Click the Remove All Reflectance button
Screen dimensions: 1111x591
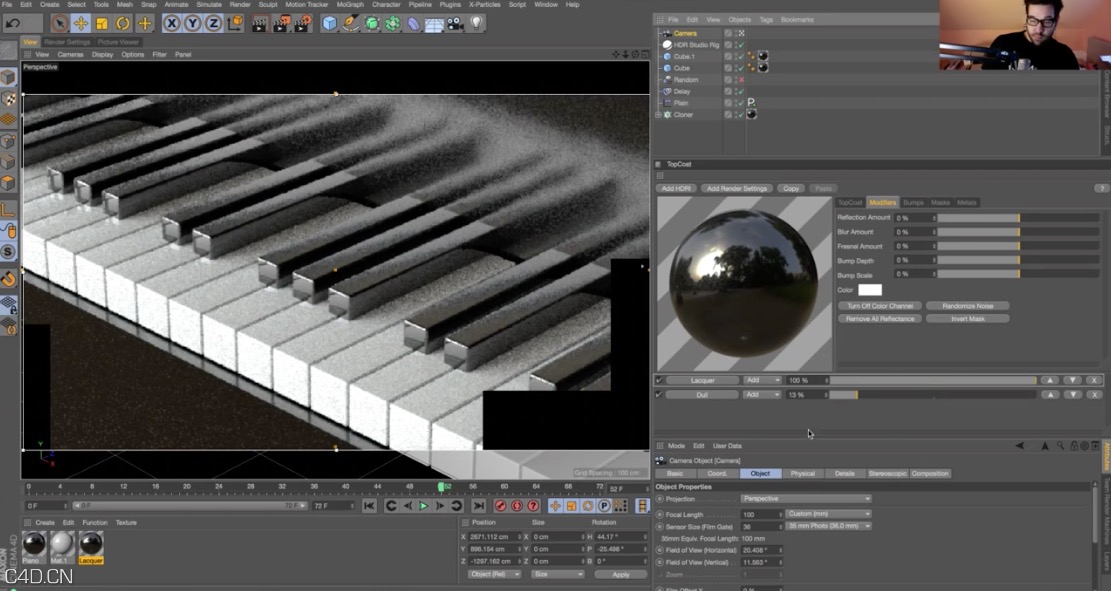tap(878, 319)
